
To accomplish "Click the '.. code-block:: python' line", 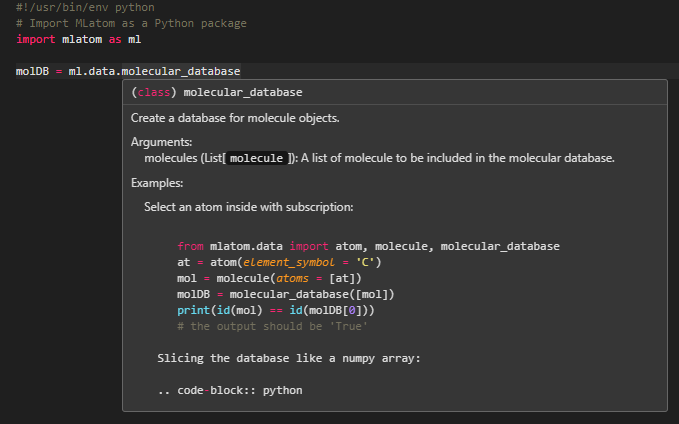I will point(230,391).
